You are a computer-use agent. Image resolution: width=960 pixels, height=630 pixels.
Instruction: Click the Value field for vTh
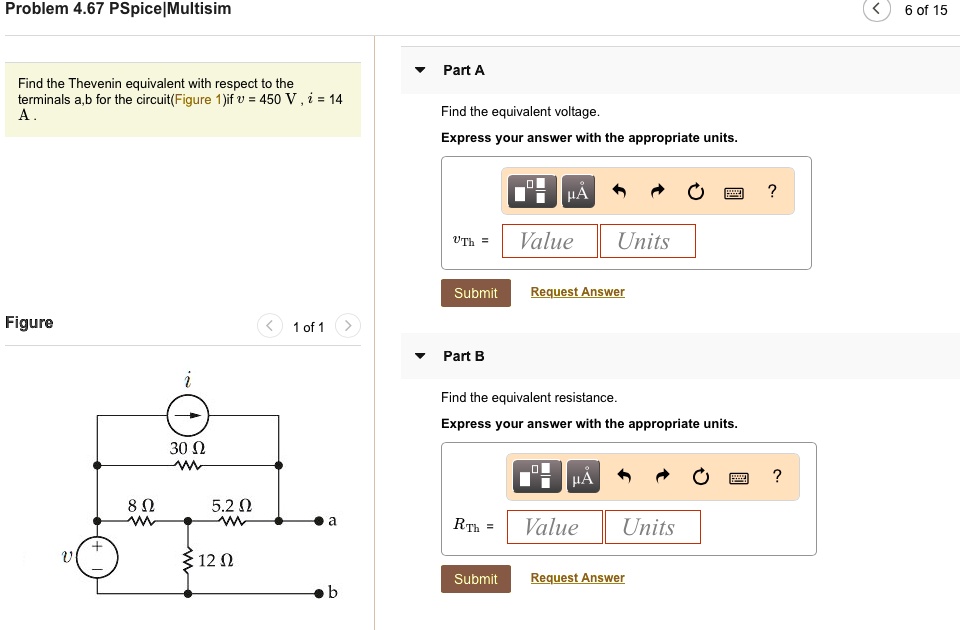click(x=549, y=240)
